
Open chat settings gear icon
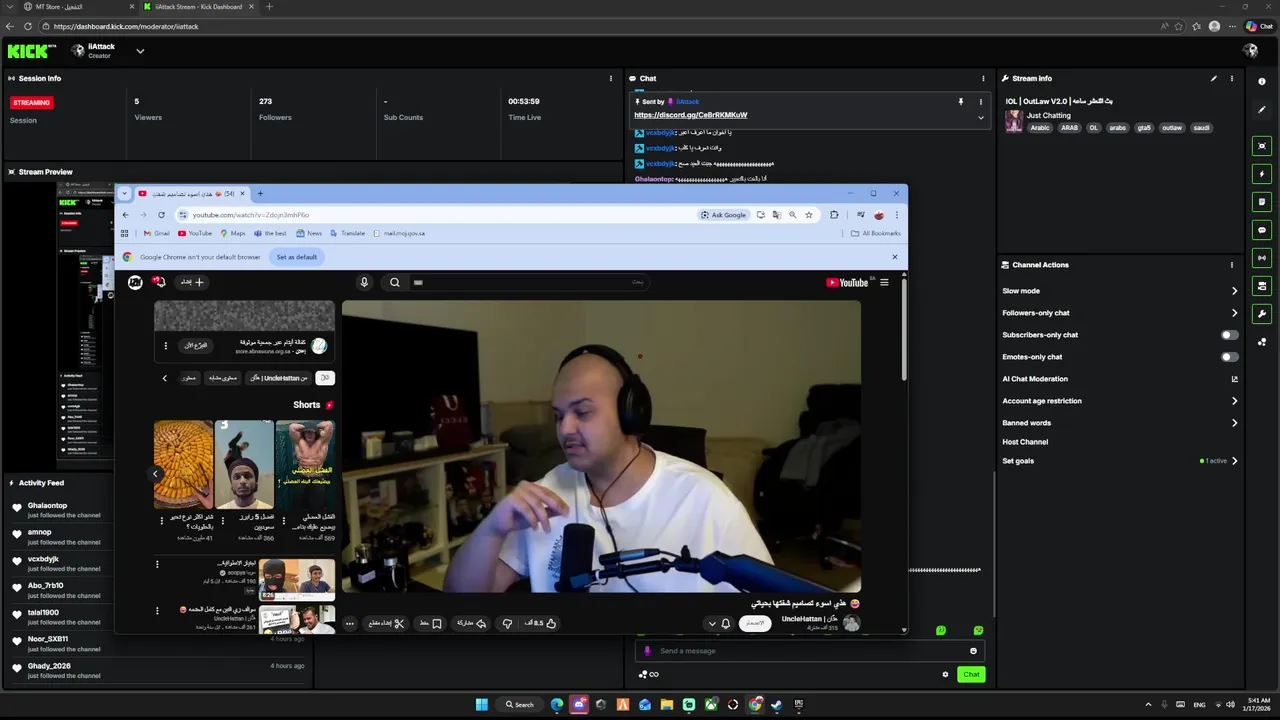(945, 674)
